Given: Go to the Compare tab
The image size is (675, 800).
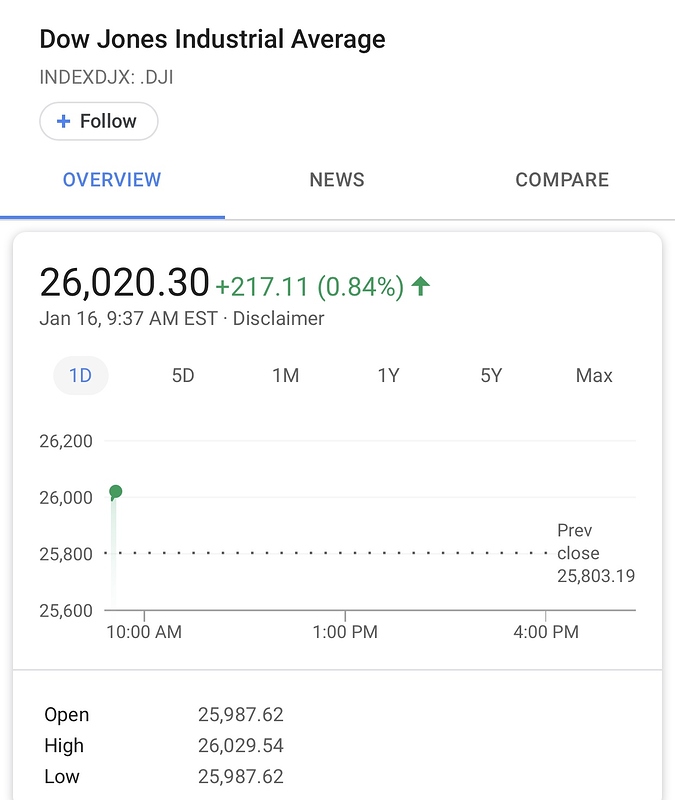Looking at the screenshot, I should (x=562, y=180).
